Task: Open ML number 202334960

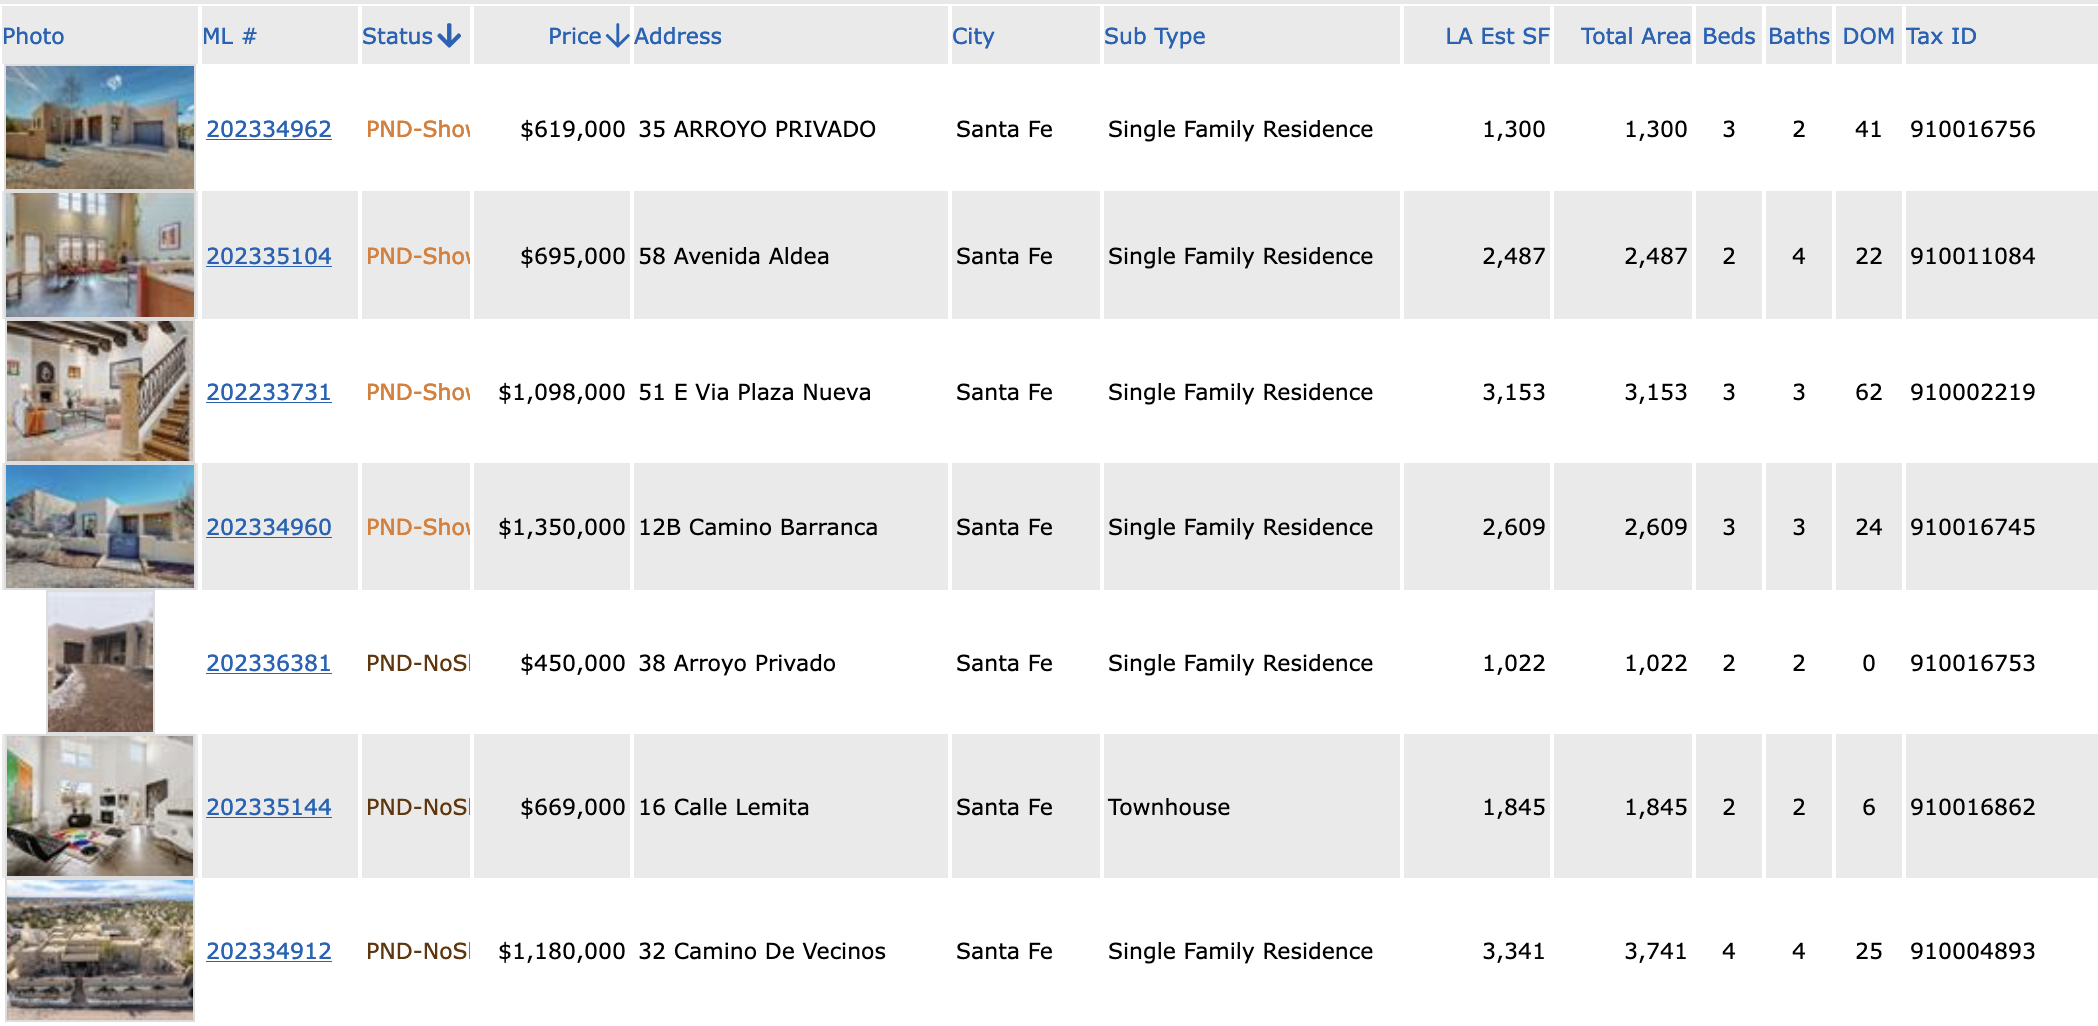Action: pyautogui.click(x=268, y=527)
